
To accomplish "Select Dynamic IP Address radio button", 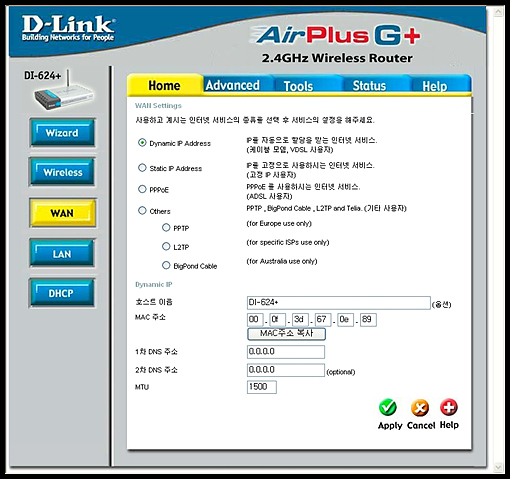I will coord(142,143).
